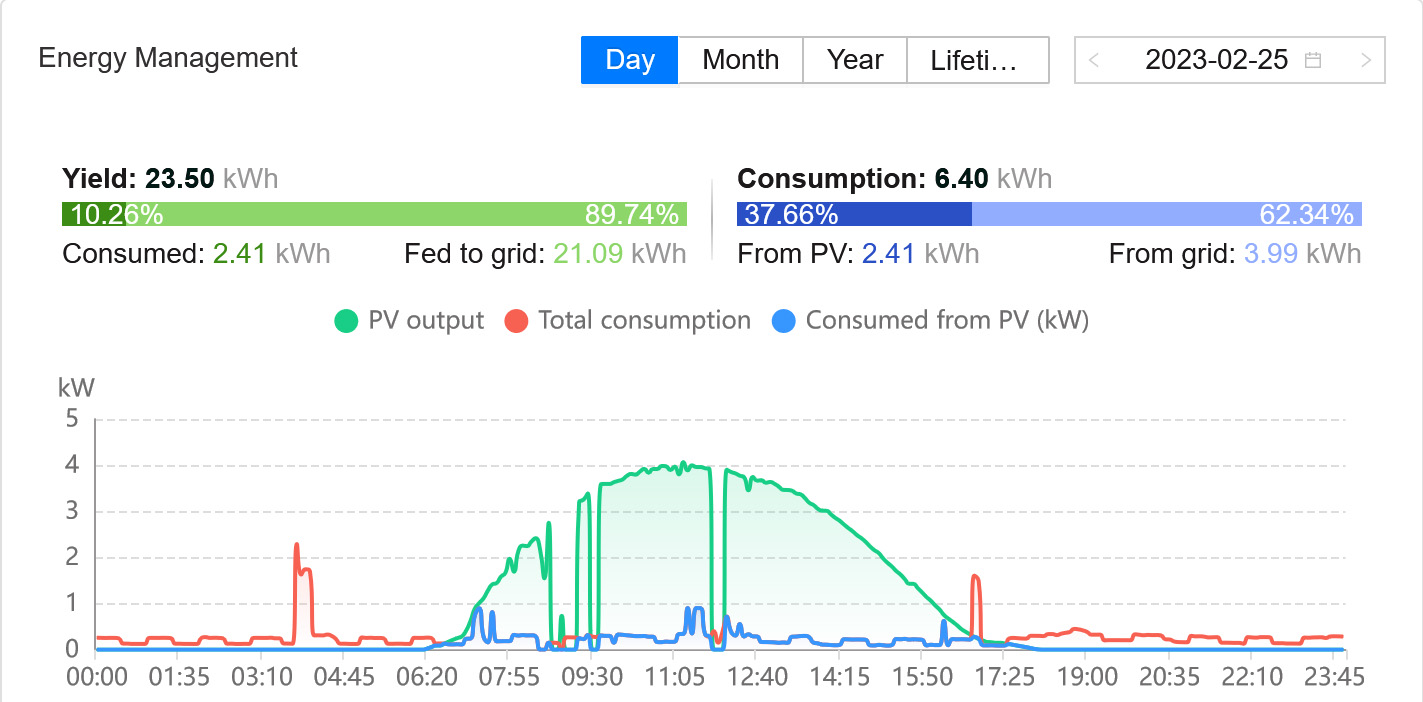This screenshot has height=702, width=1423.
Task: Hide Total consumption series via legend label
Action: (x=644, y=321)
